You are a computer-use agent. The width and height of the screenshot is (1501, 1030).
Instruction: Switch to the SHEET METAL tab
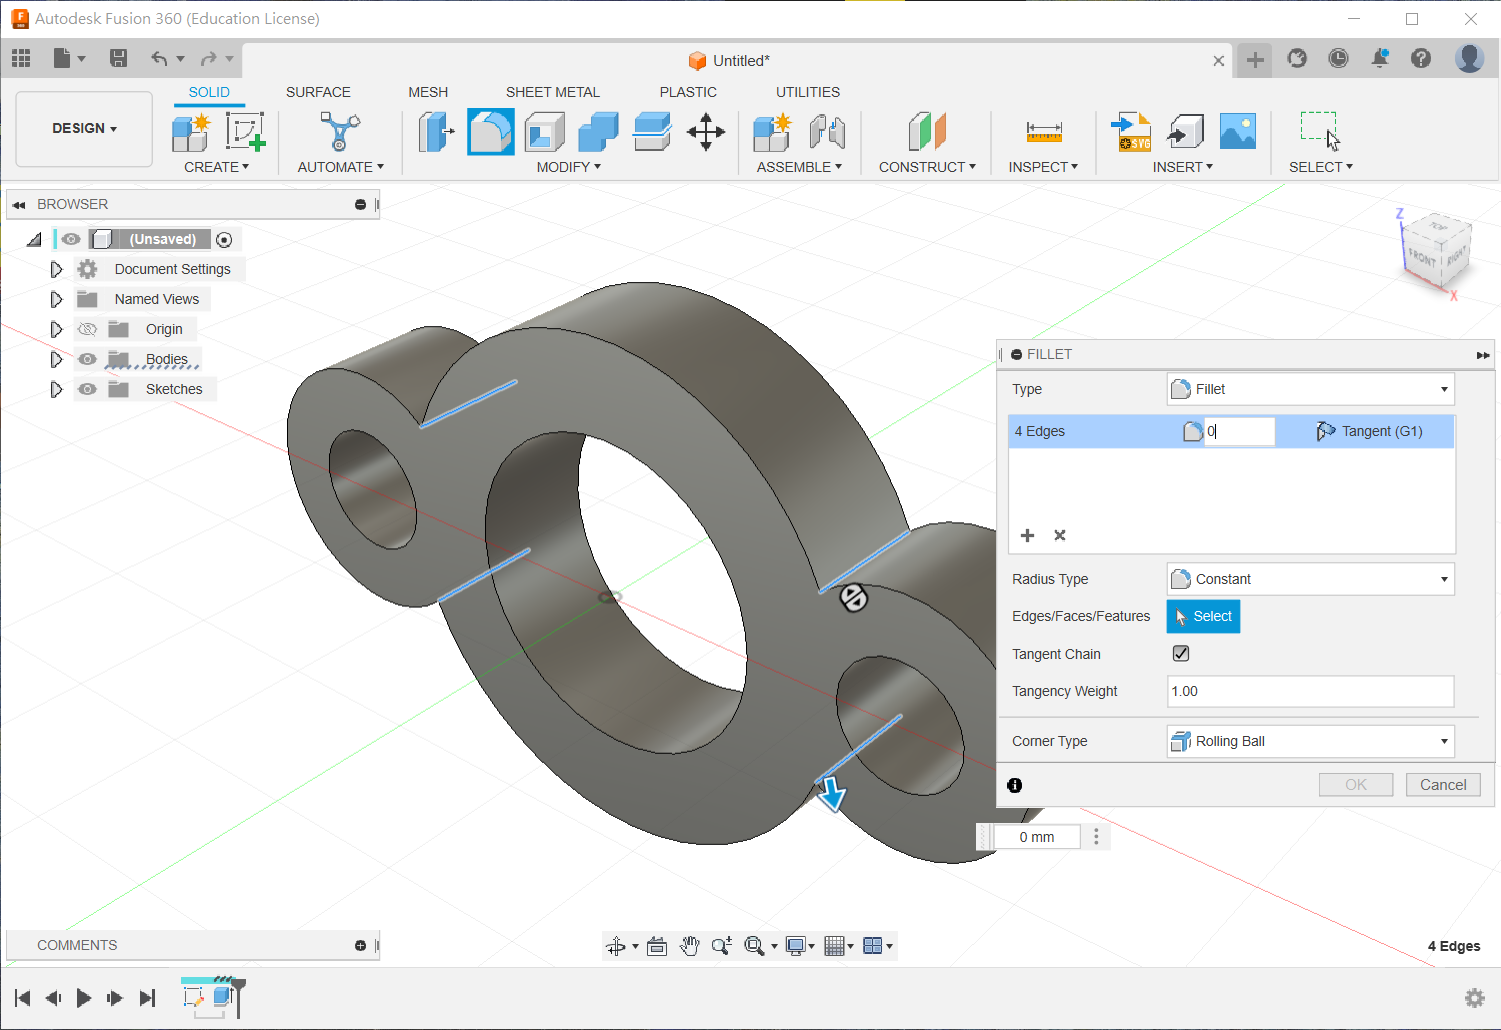(x=552, y=92)
